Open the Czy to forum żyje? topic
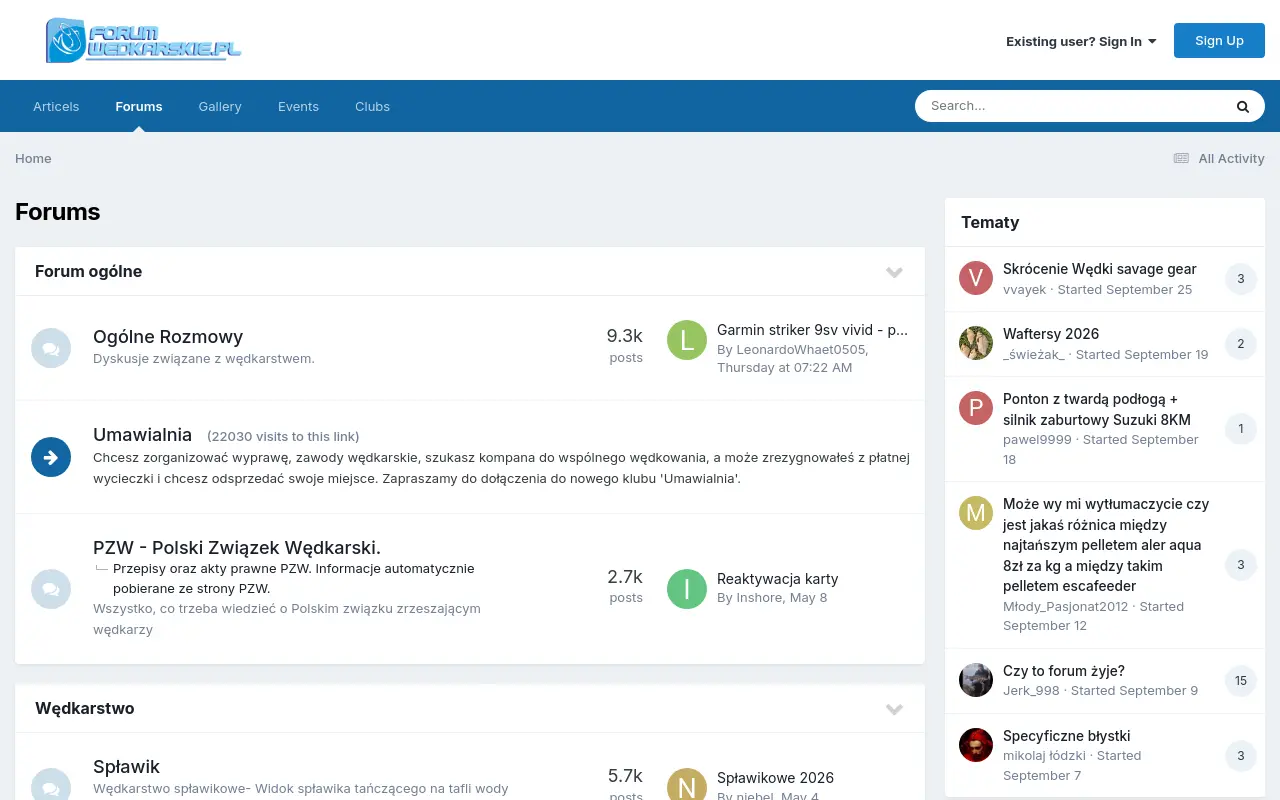The height and width of the screenshot is (800, 1280). click(x=1064, y=671)
